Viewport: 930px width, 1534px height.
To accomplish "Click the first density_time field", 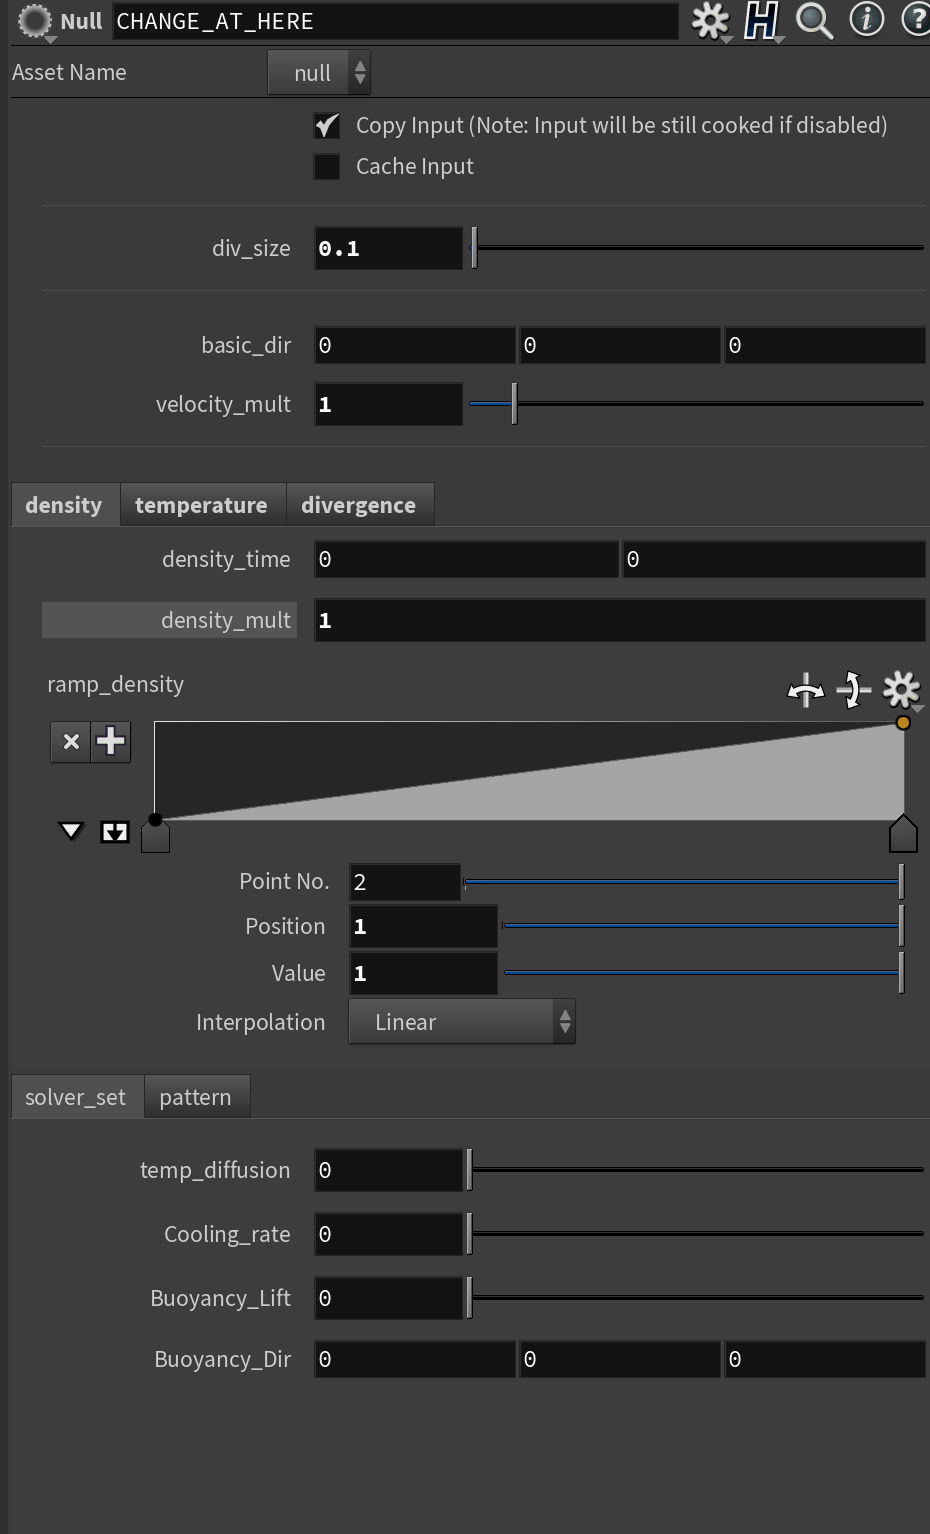I will tap(466, 559).
